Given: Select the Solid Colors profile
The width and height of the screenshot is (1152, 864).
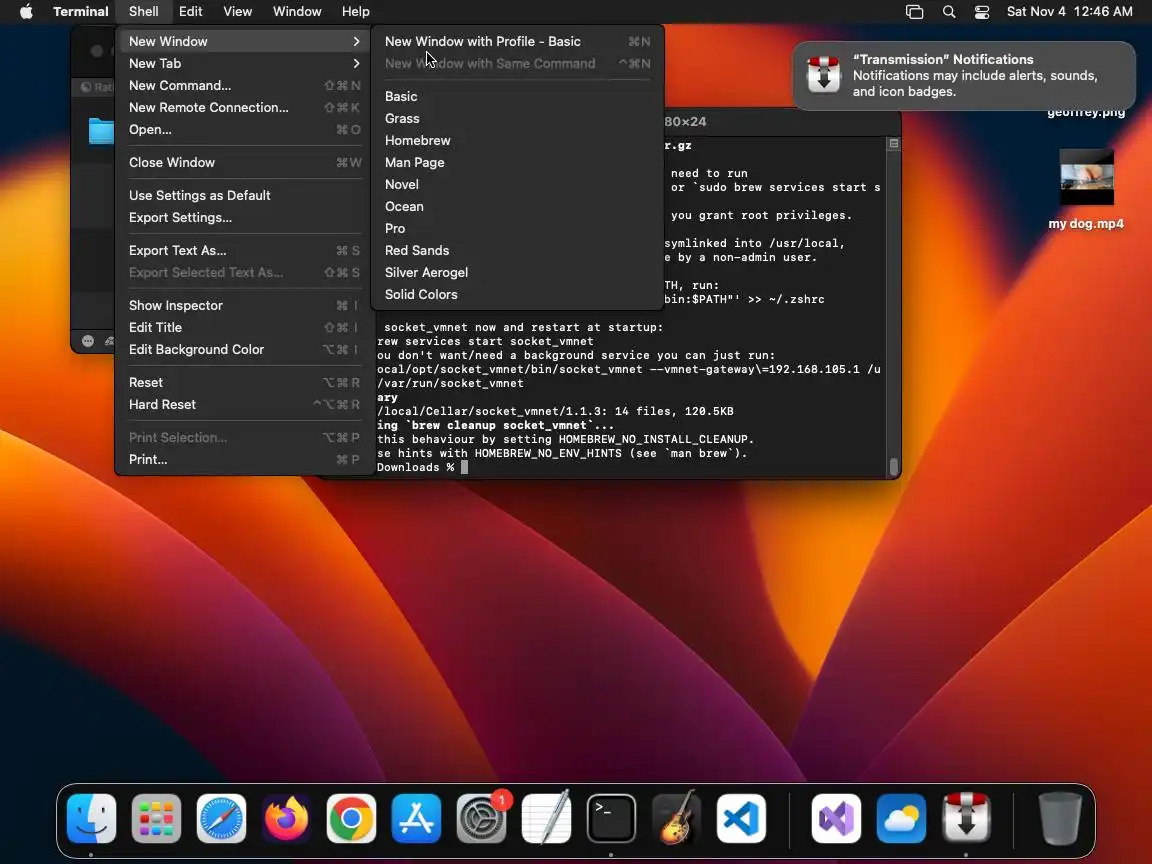Looking at the screenshot, I should point(517,295).
